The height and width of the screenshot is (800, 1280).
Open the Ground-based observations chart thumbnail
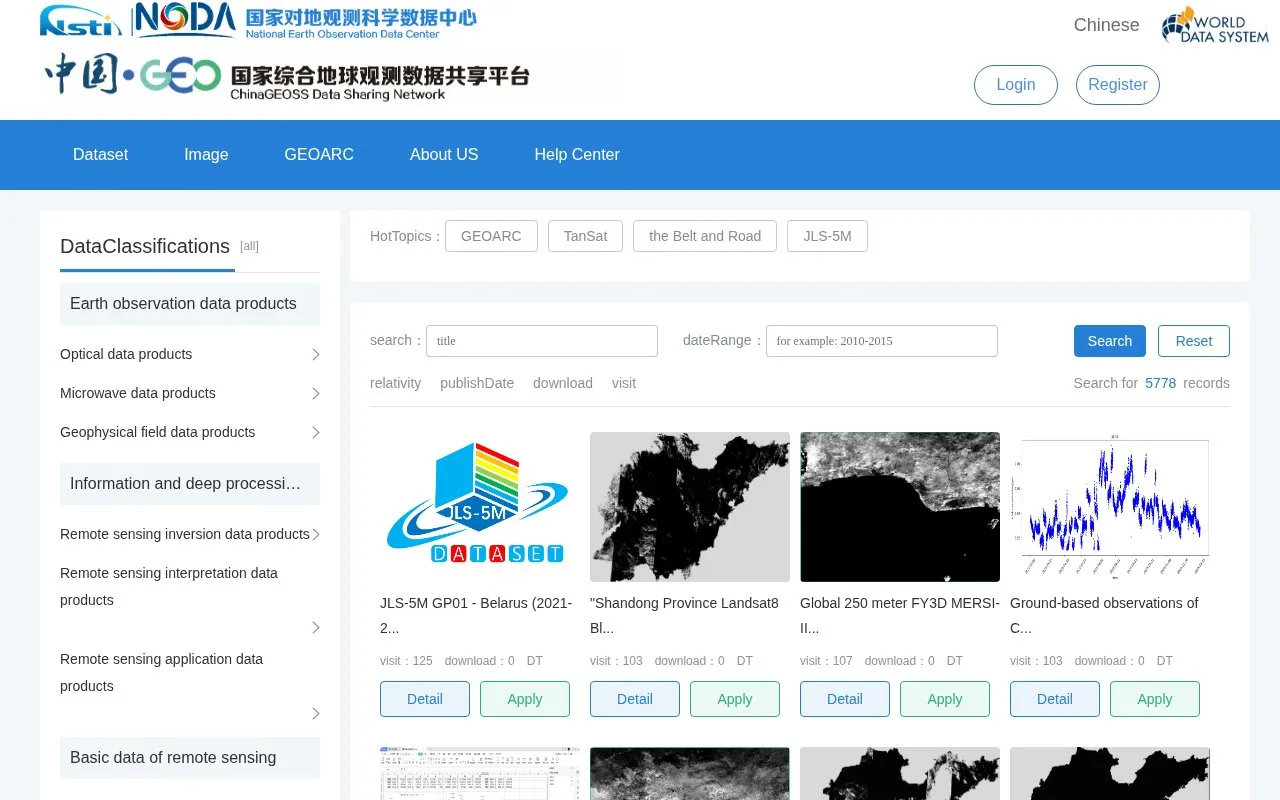pyautogui.click(x=1110, y=507)
